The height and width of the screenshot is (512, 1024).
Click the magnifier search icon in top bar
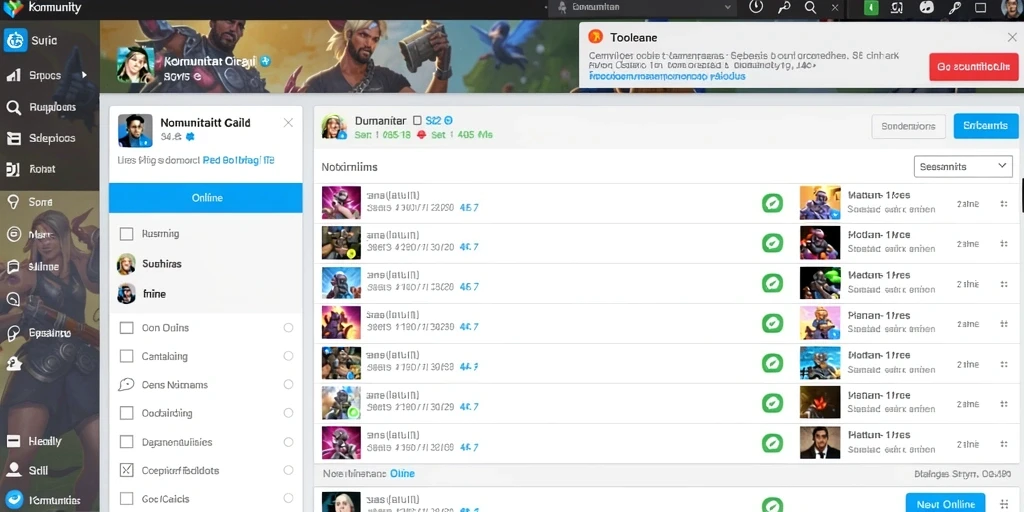[x=810, y=8]
